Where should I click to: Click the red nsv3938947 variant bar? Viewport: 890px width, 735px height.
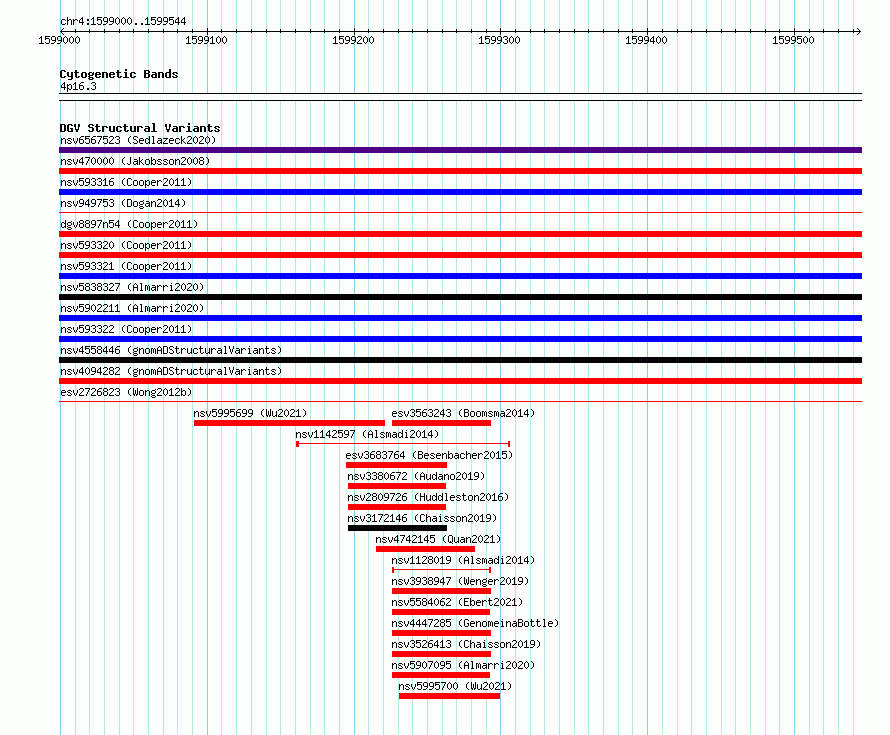(x=442, y=591)
